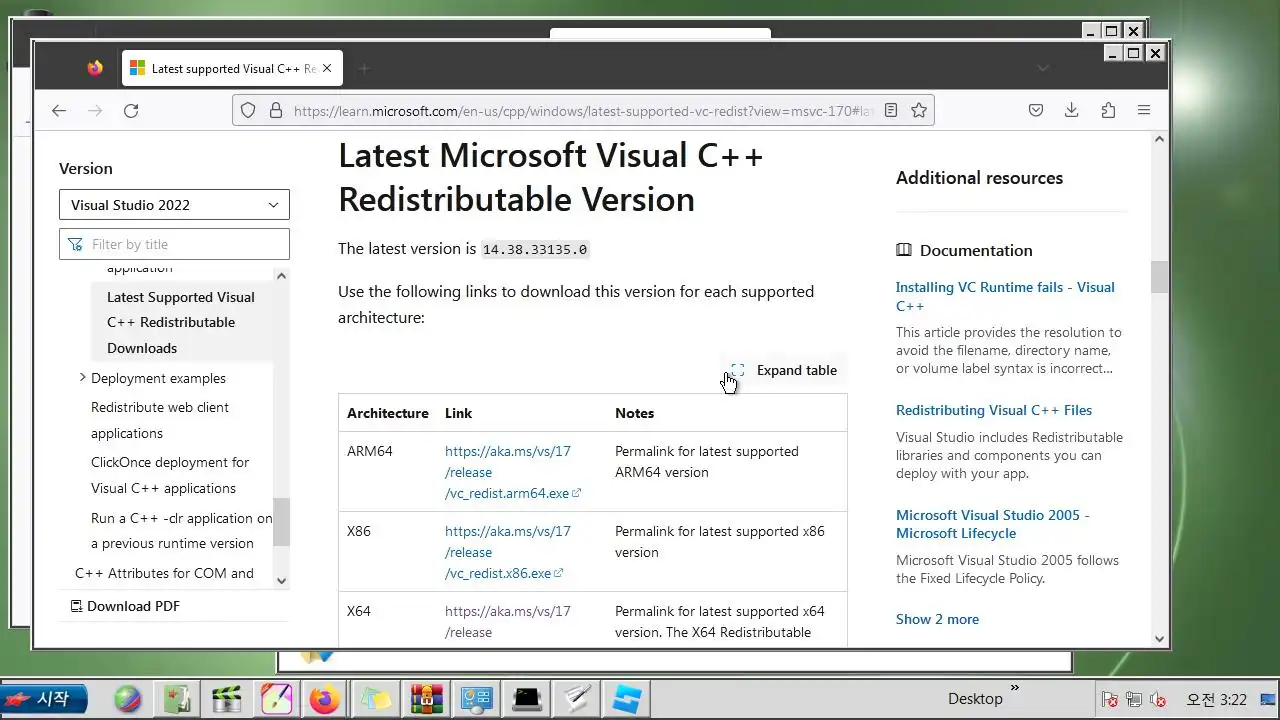Expand the Deployment examples node
Viewport: 1280px width, 720px height.
pyautogui.click(x=83, y=378)
